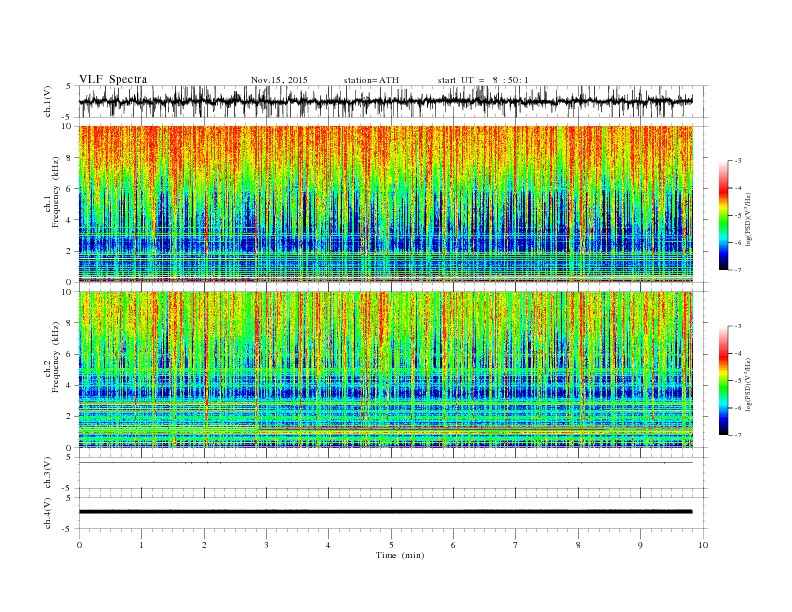Click the time axis tick label "4"
Viewport: 792px width, 612px height.
coord(328,545)
